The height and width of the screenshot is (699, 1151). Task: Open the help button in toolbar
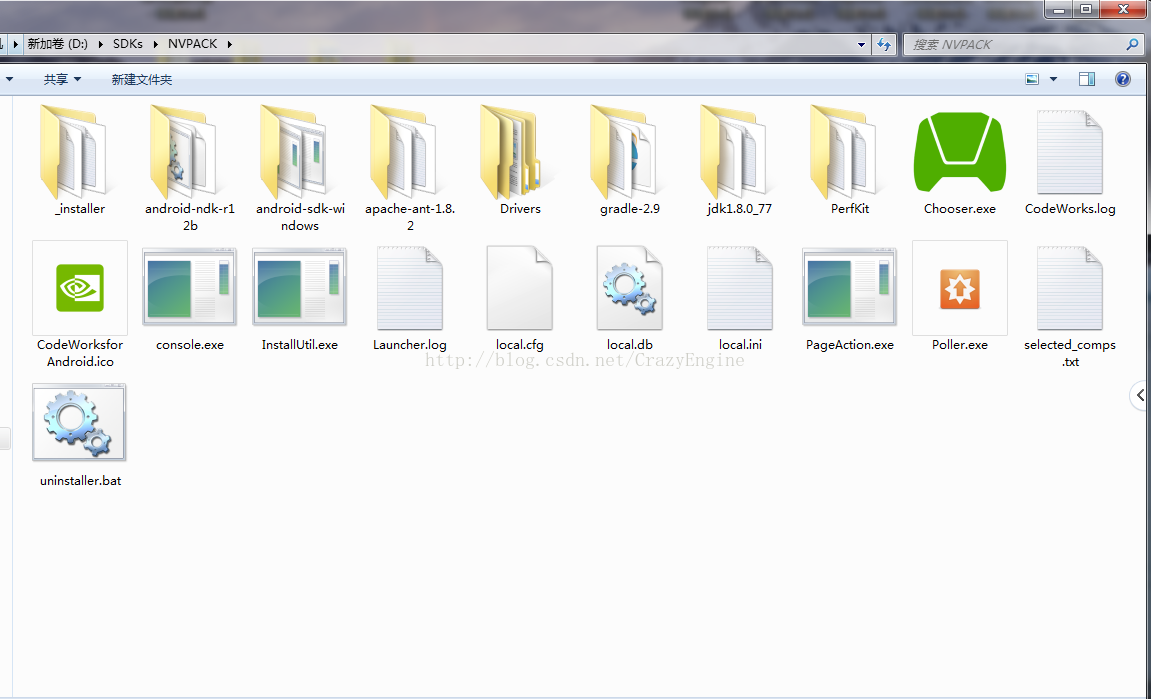(1123, 79)
